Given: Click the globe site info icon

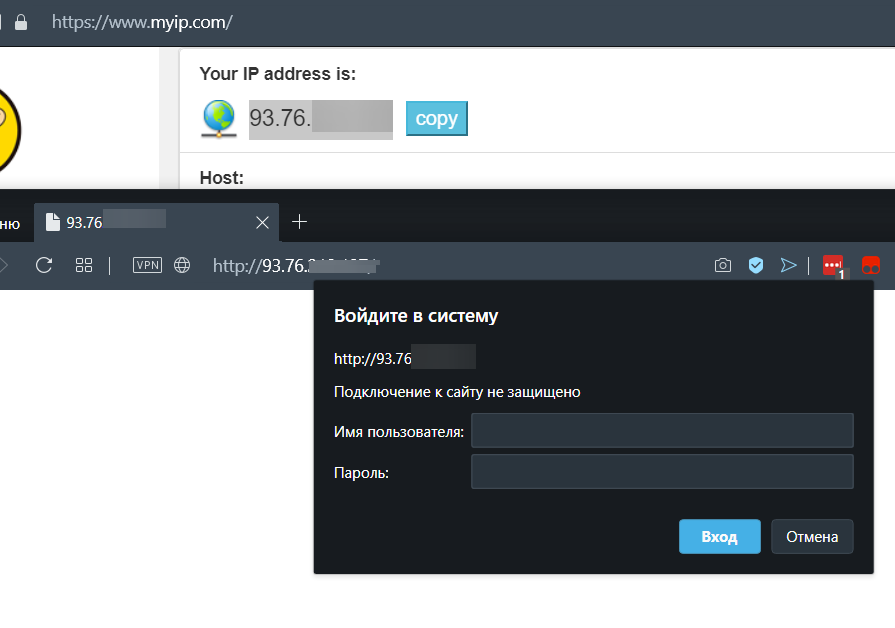Looking at the screenshot, I should click(182, 265).
